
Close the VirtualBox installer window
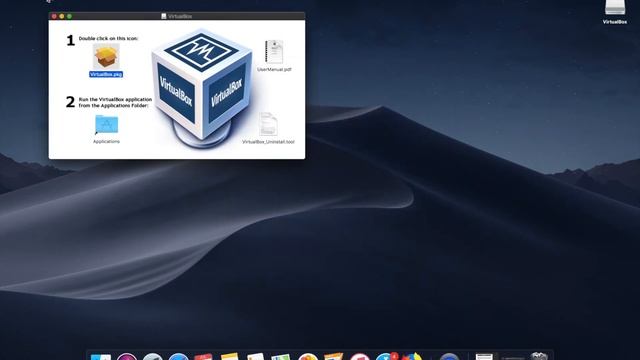54,16
